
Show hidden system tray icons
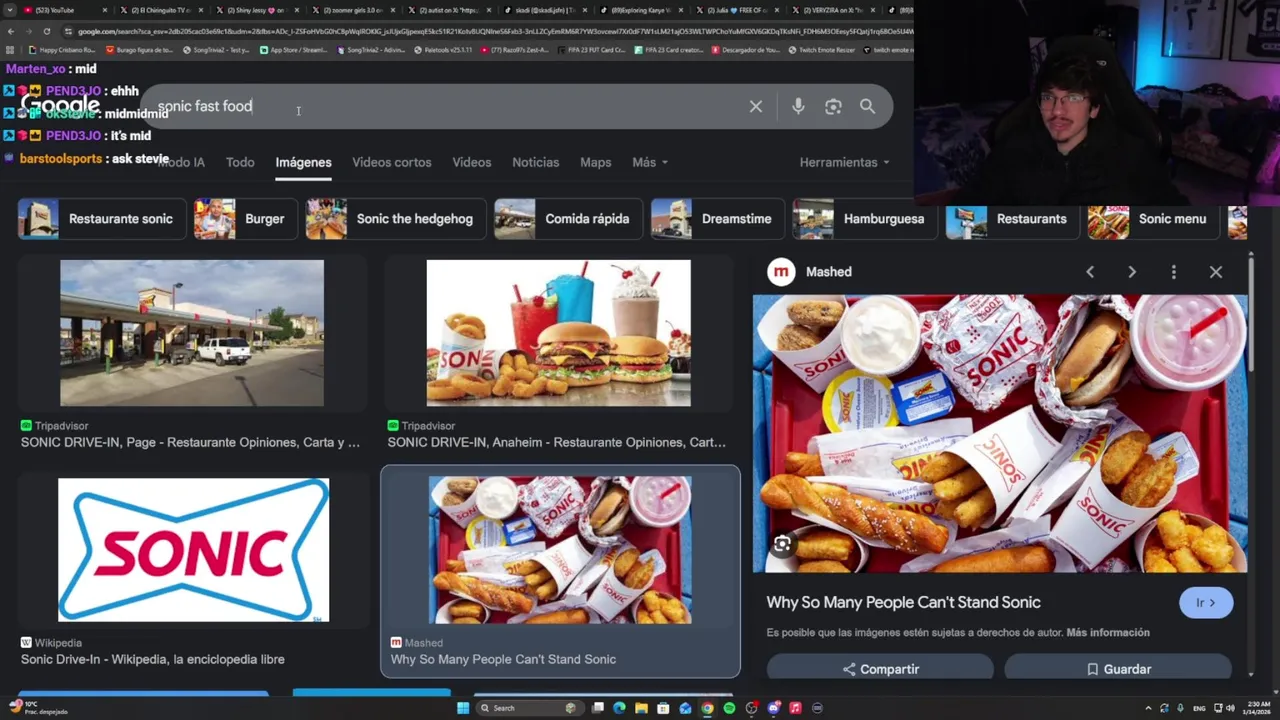(1149, 708)
